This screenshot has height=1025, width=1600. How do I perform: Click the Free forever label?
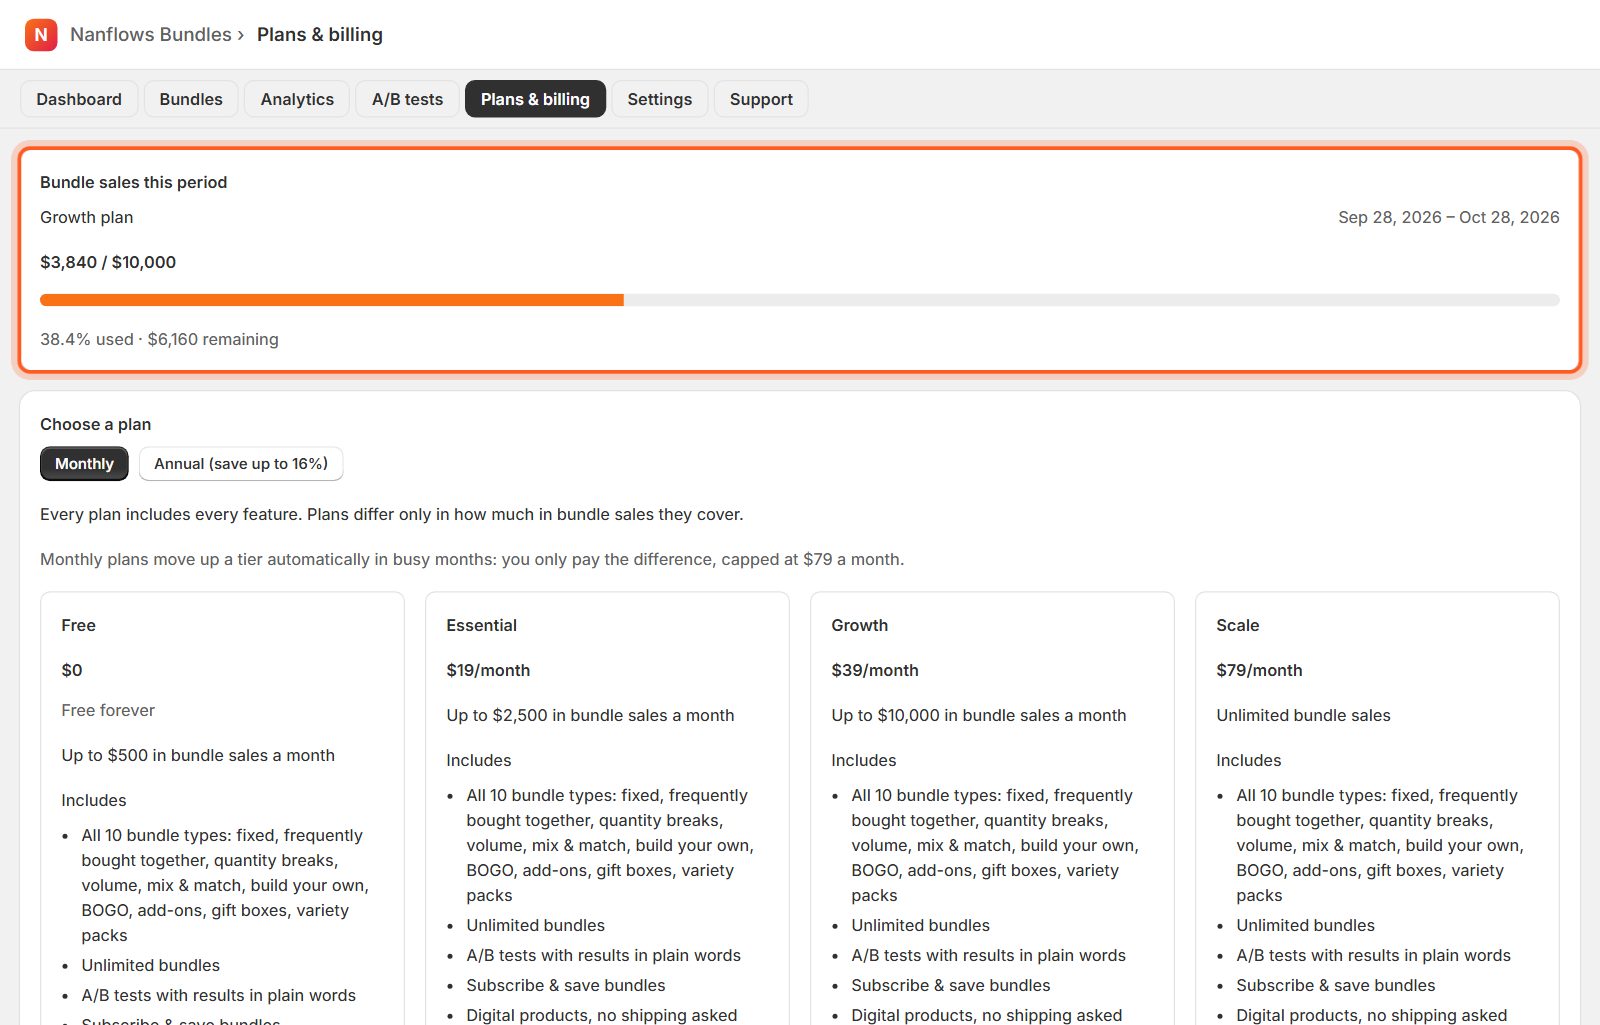tap(108, 710)
